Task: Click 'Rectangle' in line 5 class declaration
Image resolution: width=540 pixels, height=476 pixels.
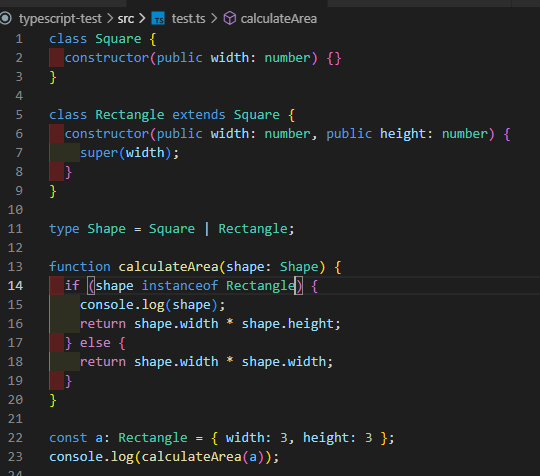Action: click(x=130, y=115)
